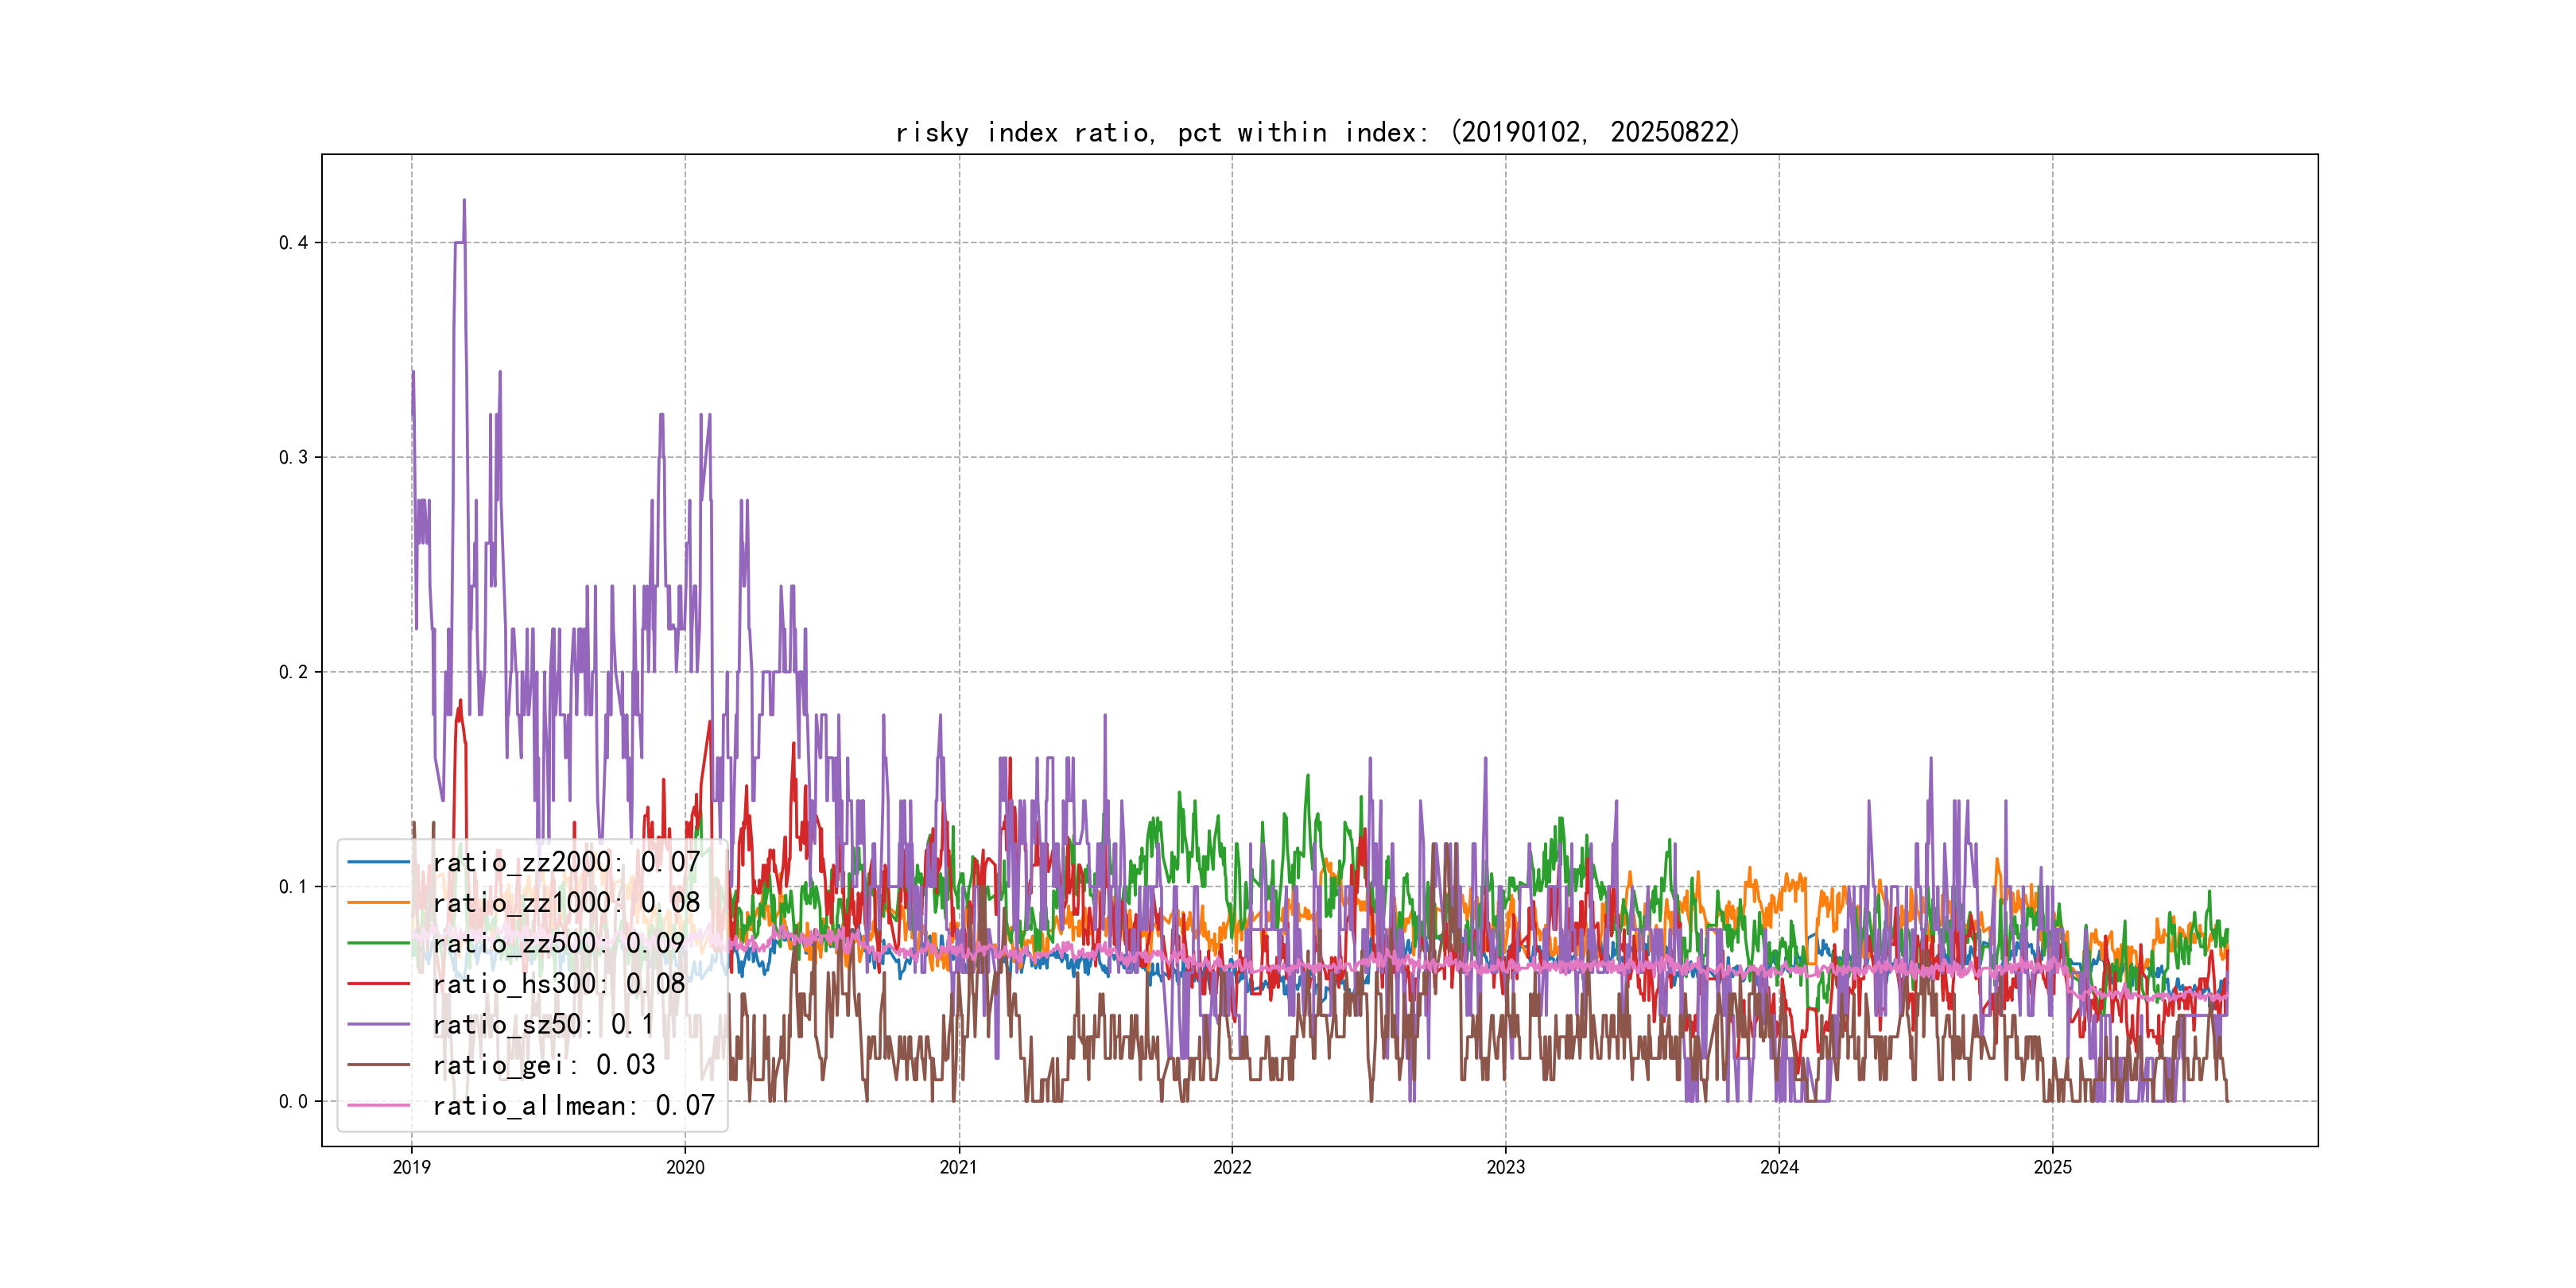The width and height of the screenshot is (2576, 1288).
Task: Click the red ratio_hs300 legend line
Action: tap(378, 984)
